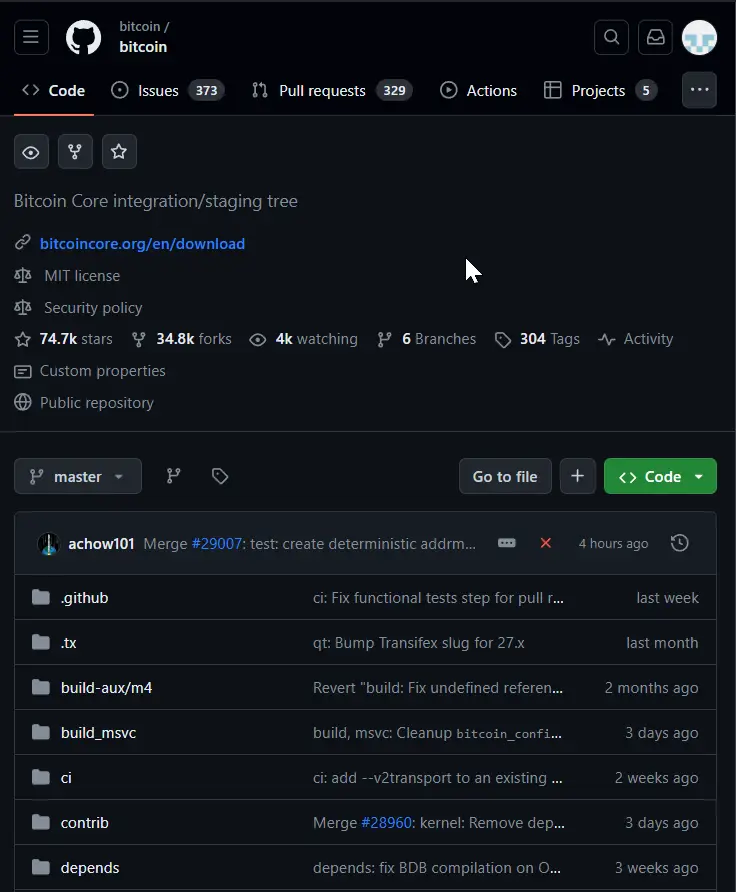Show failed checks red X status

(545, 543)
